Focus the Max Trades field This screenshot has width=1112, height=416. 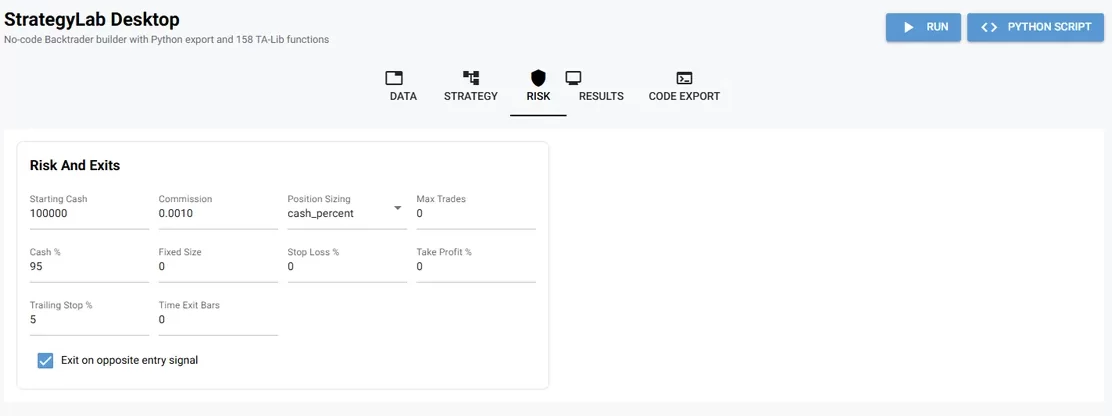476,212
